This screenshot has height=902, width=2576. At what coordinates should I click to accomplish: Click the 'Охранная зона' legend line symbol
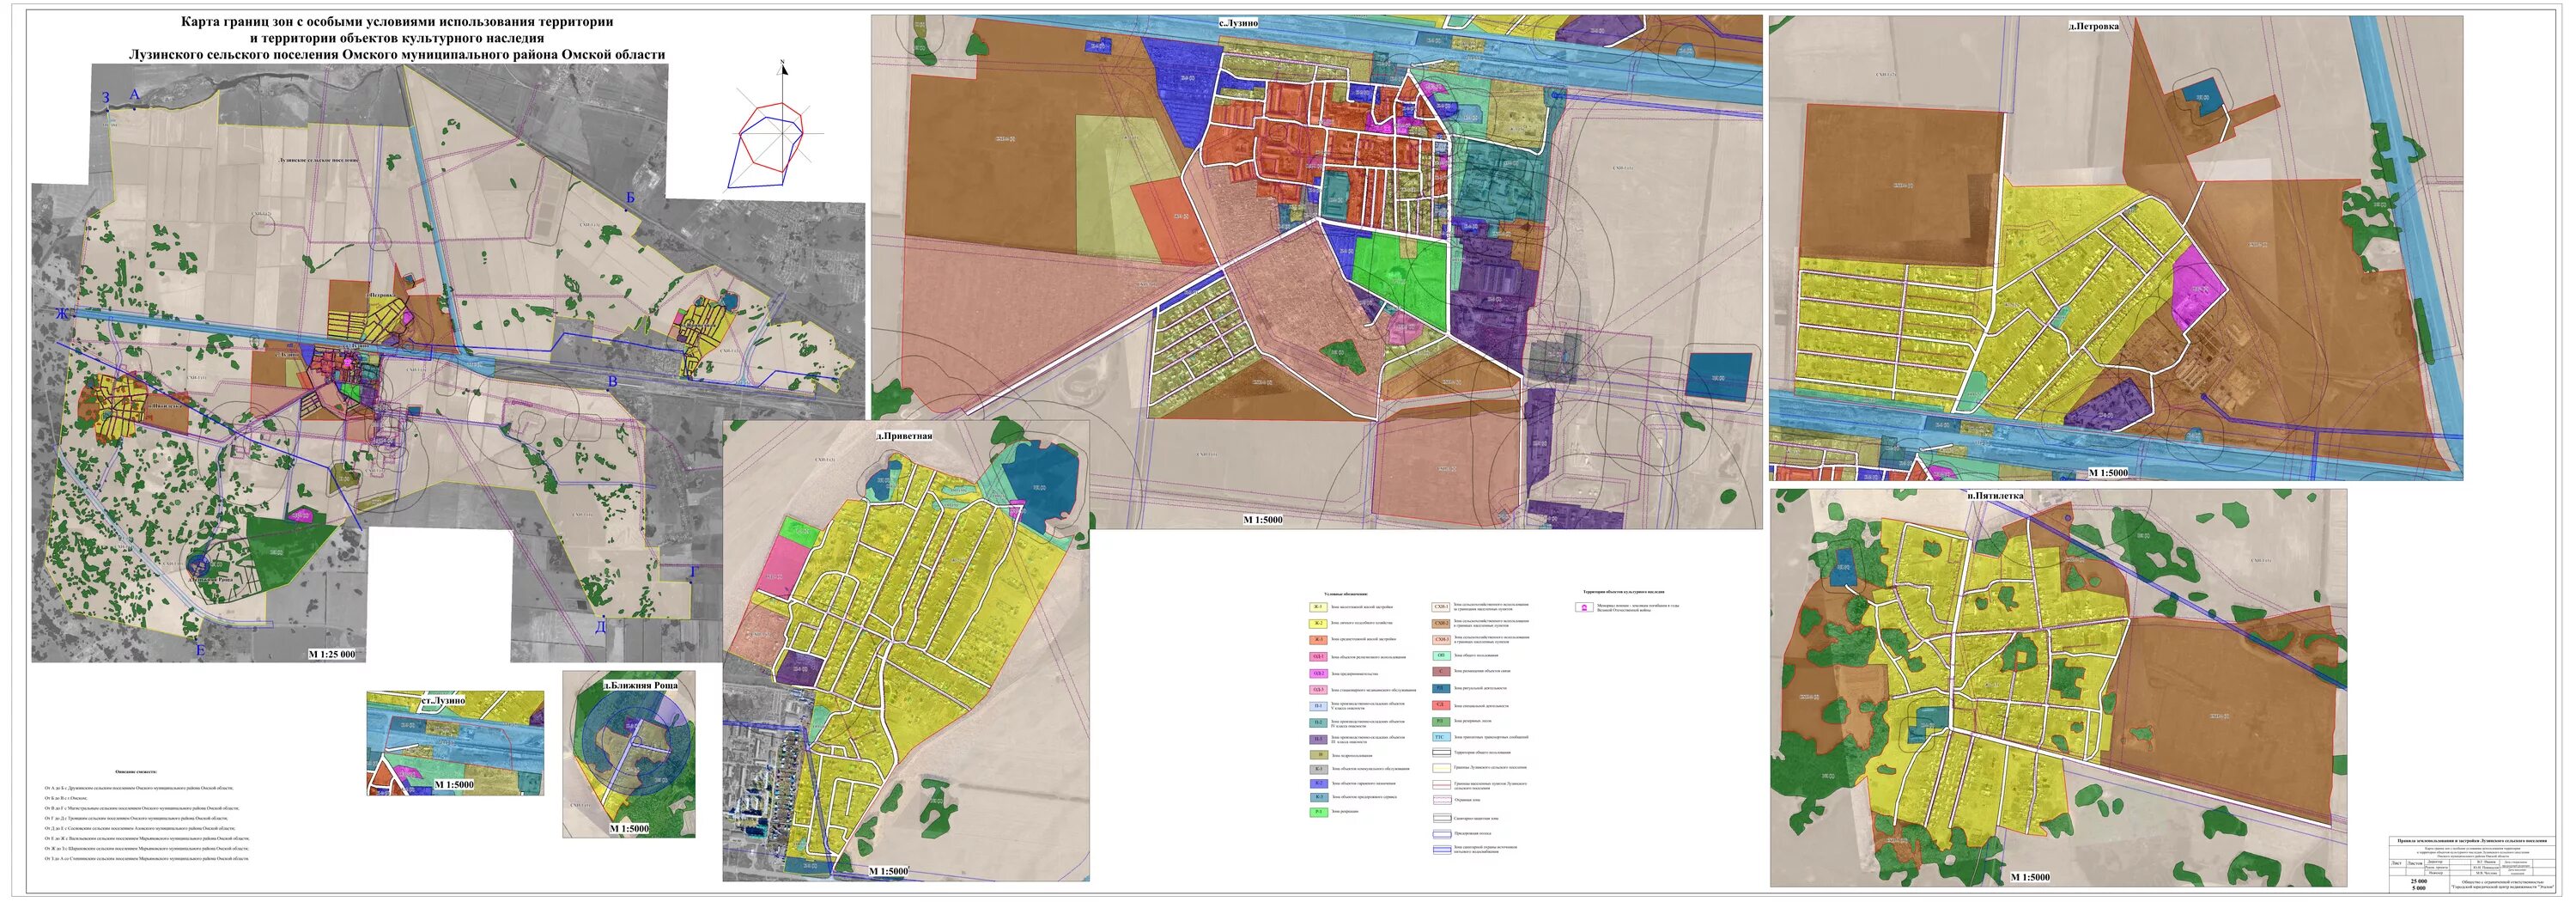pyautogui.click(x=1442, y=800)
